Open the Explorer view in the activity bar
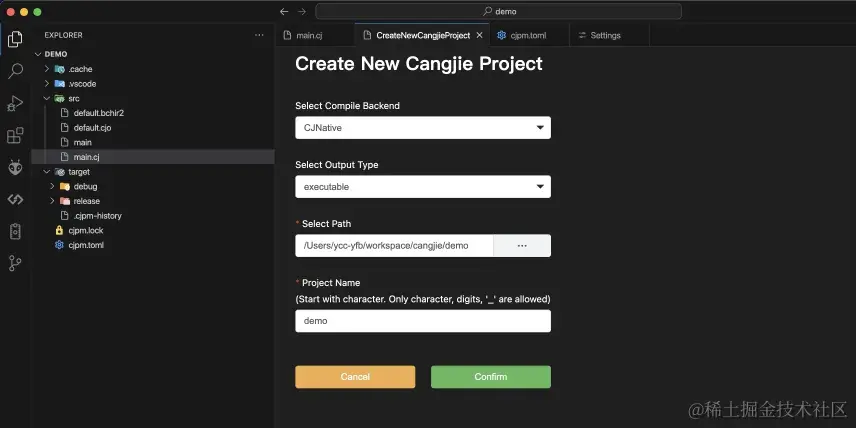This screenshot has height=428, width=856. click(15, 39)
